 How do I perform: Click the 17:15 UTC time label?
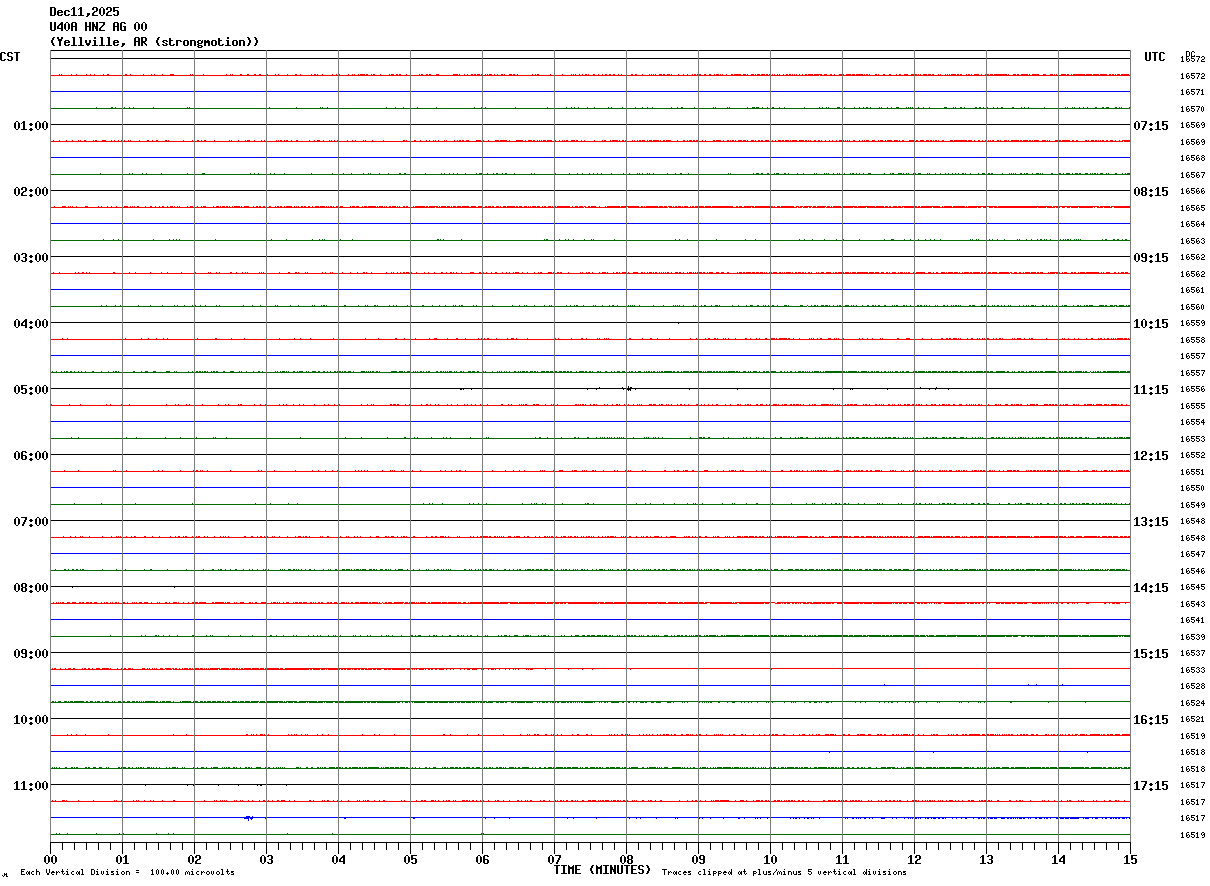1151,786
